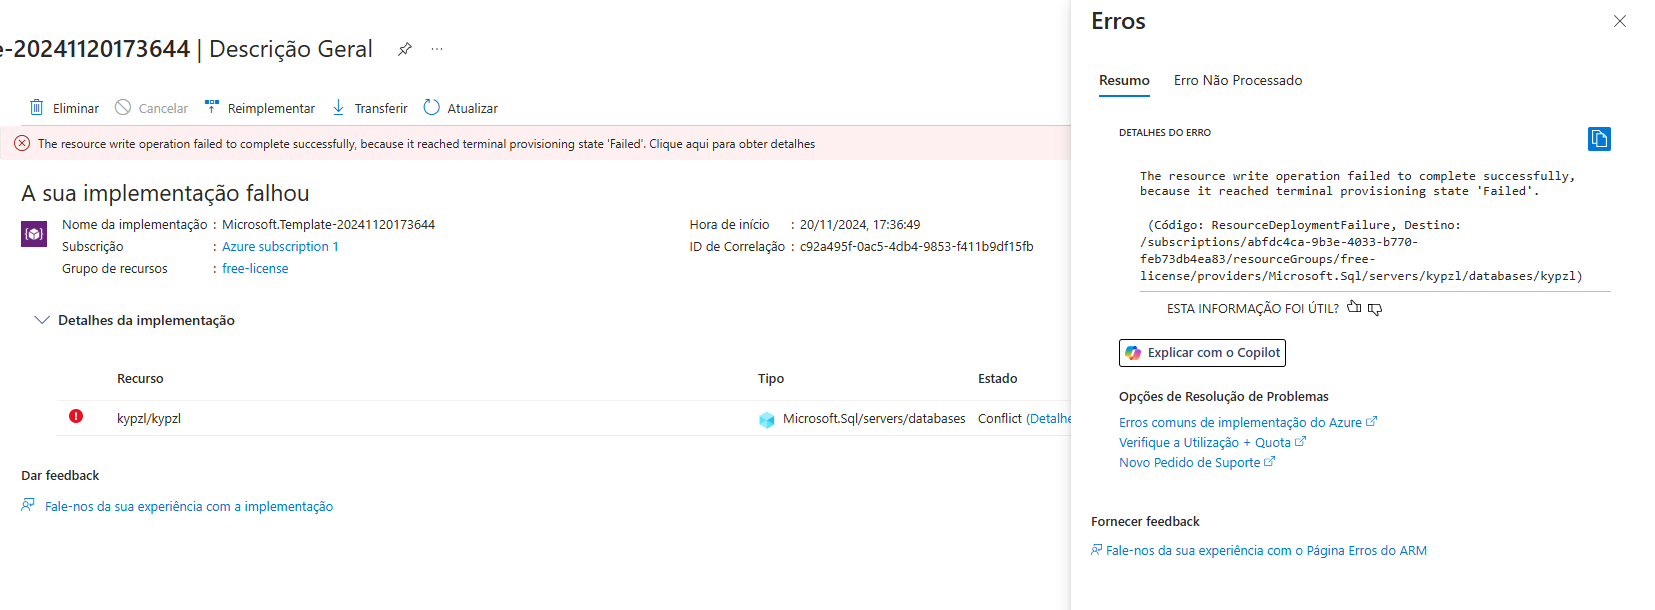1655x610 pixels.
Task: Open the free-license resource group link
Action: (255, 269)
